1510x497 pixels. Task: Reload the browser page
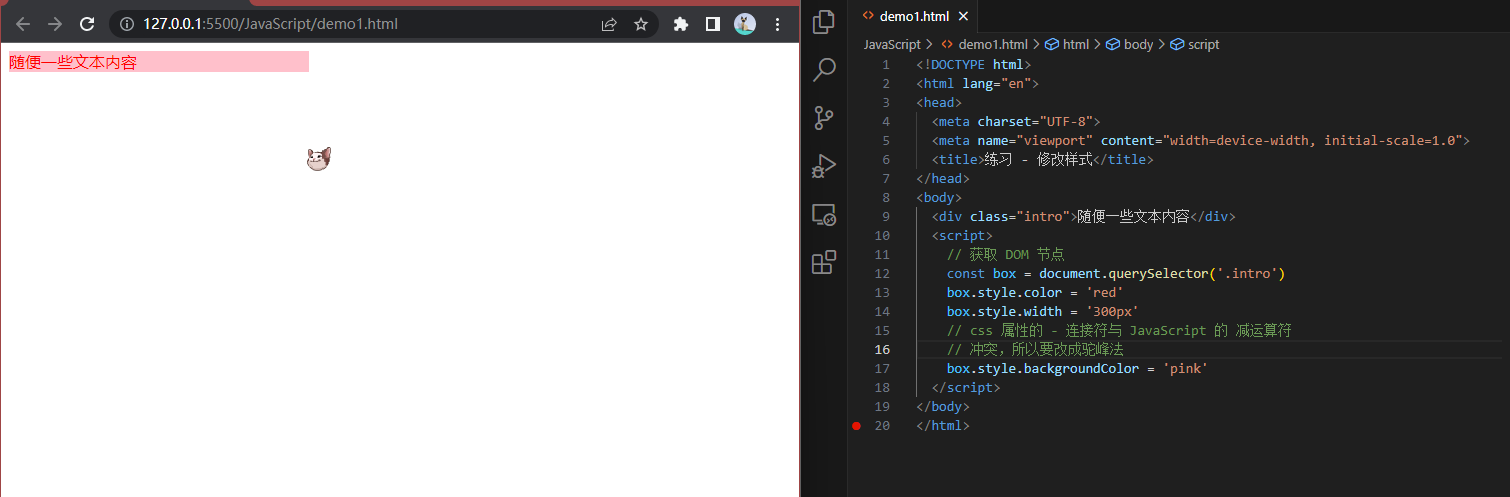coord(87,24)
